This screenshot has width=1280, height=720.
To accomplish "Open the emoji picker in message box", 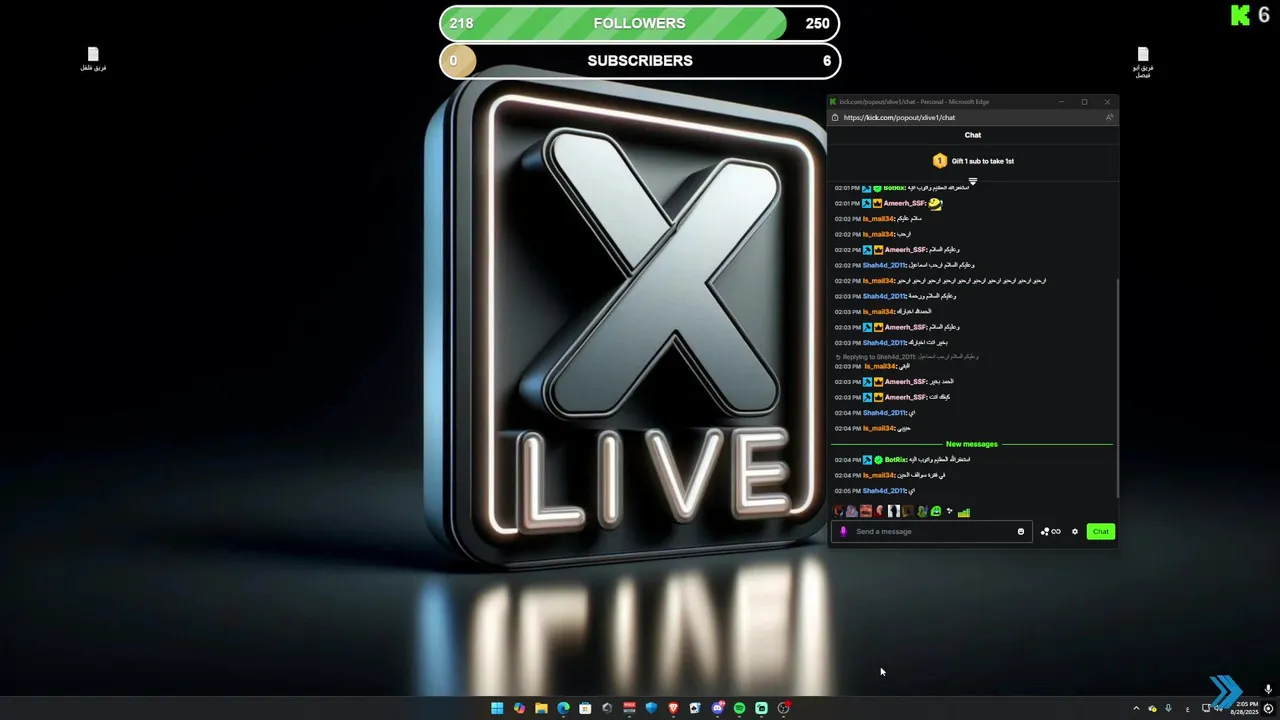I will pyautogui.click(x=1021, y=532).
